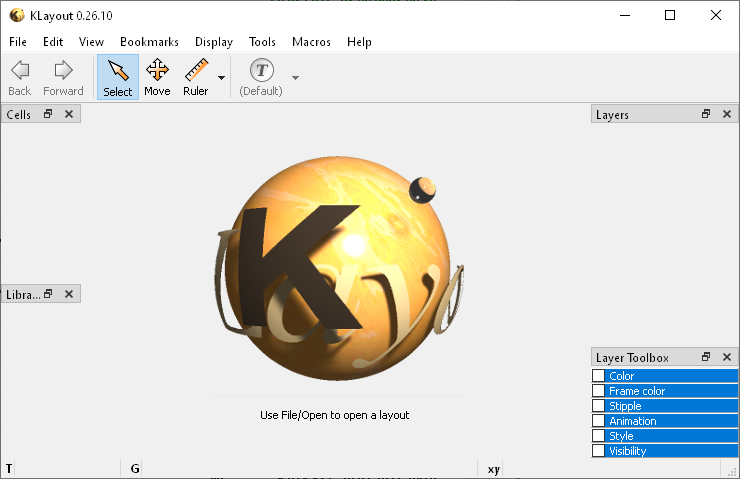Close the KLayout window
Screen dimensions: 740x479
point(715,15)
